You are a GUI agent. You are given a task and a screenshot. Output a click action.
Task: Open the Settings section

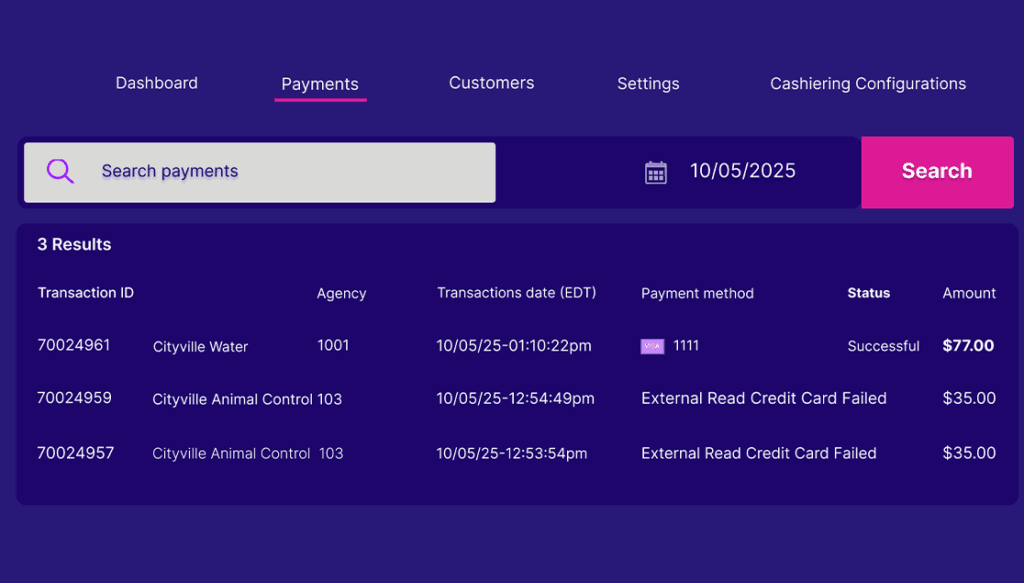click(x=647, y=84)
